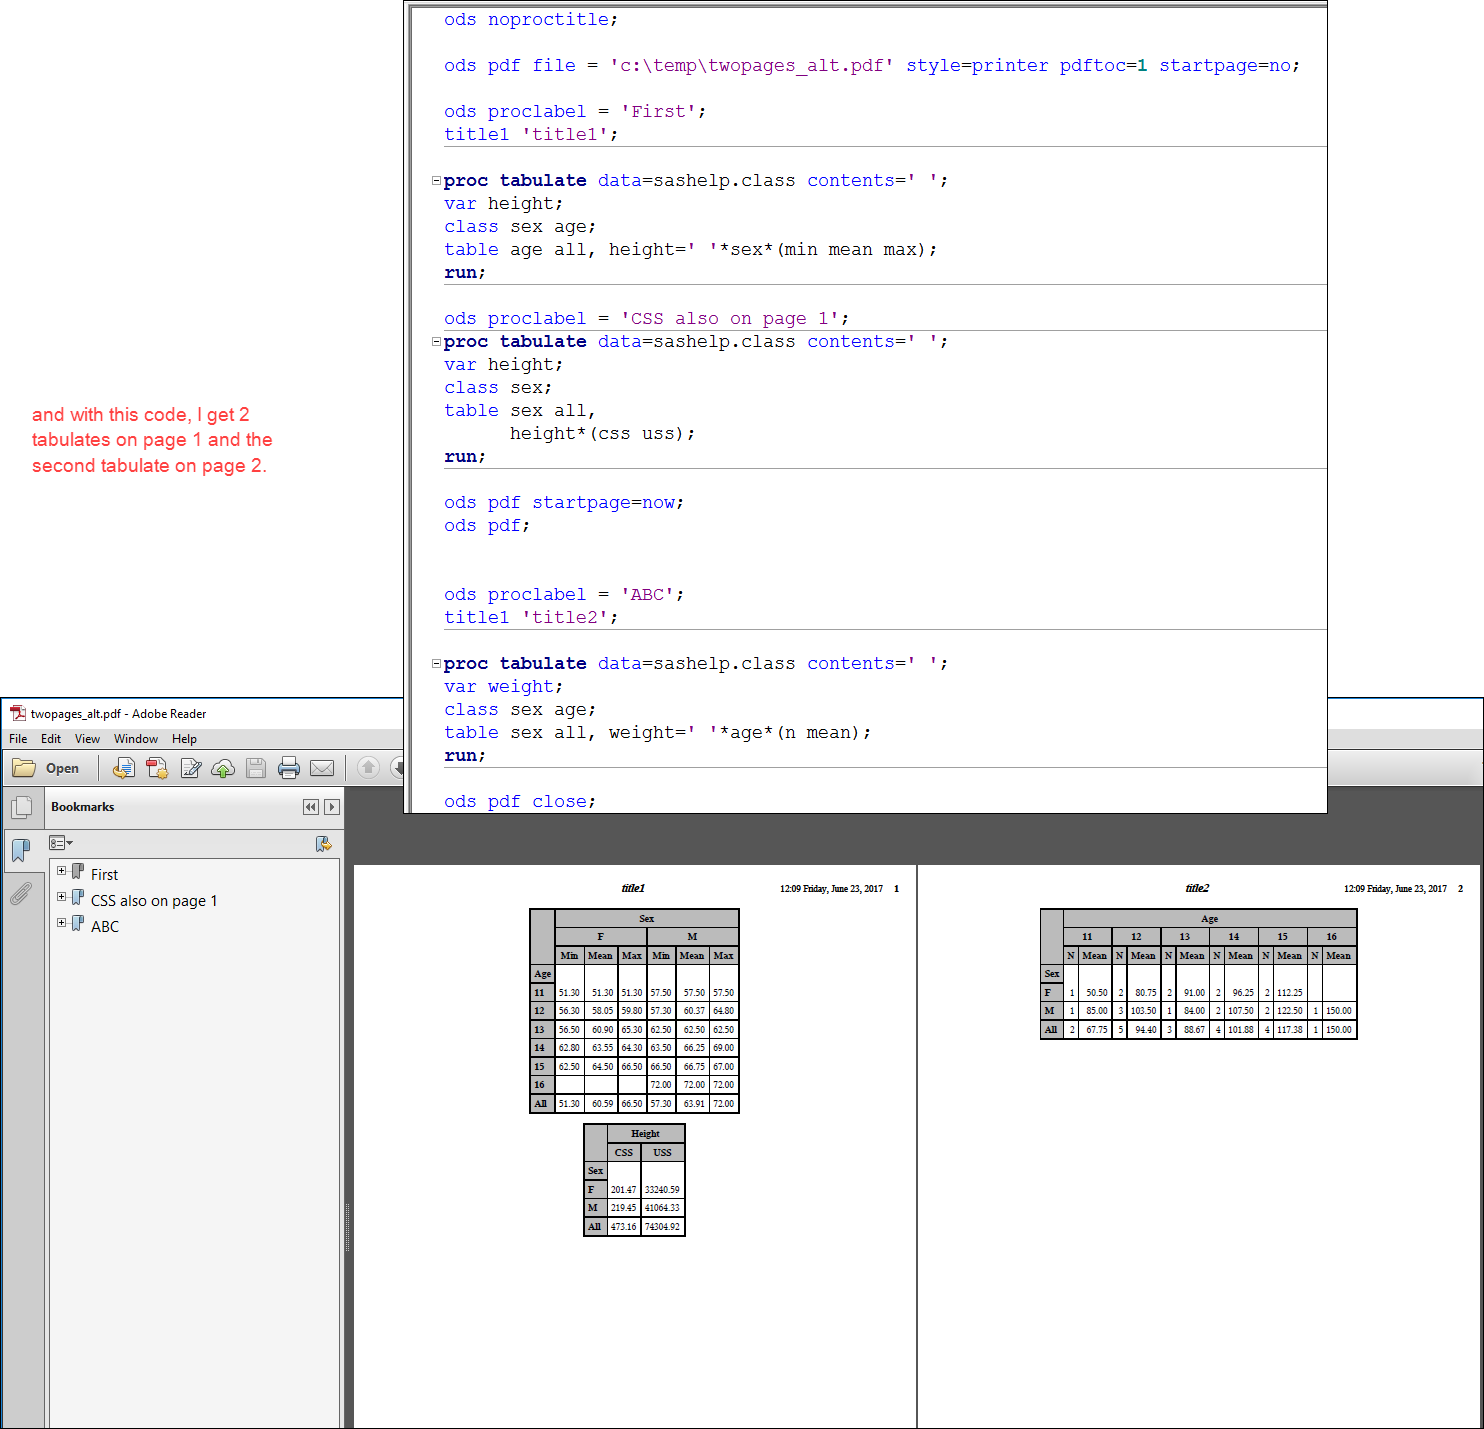The height and width of the screenshot is (1429, 1484).
Task: Expand the ABC bookmark node
Action: click(x=61, y=923)
